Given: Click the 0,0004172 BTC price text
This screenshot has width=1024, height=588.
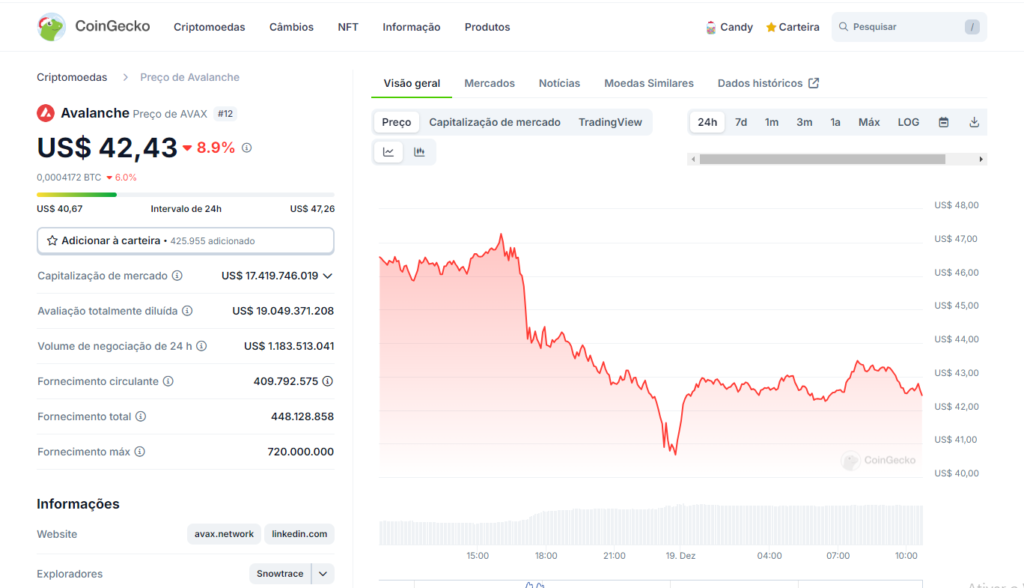Looking at the screenshot, I should point(69,177).
